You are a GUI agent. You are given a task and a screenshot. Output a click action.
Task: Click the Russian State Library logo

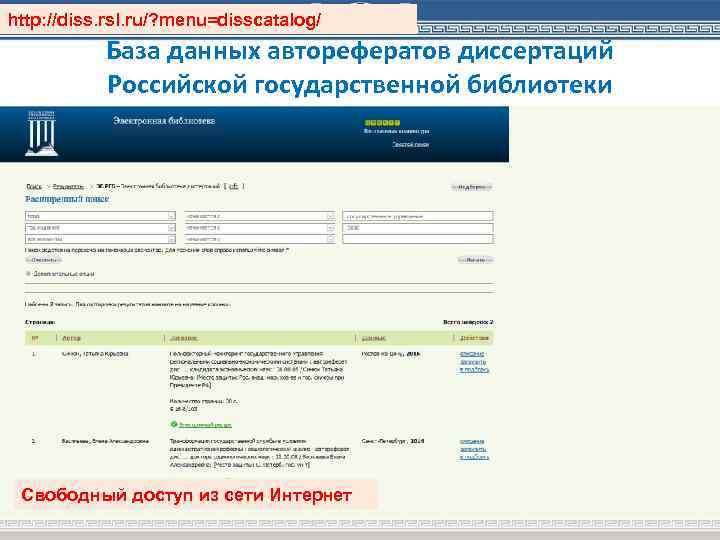[41, 133]
